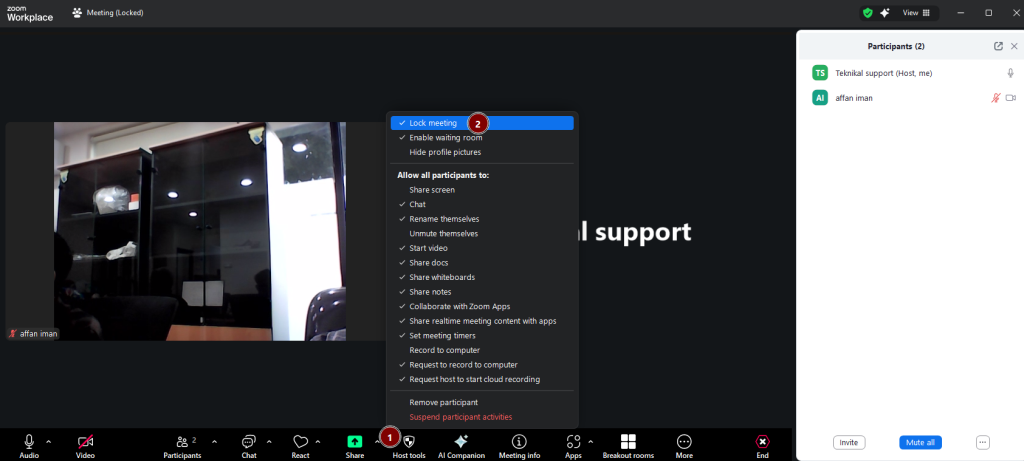Click the green Share screen icon
This screenshot has width=1024, height=461.
[355, 441]
